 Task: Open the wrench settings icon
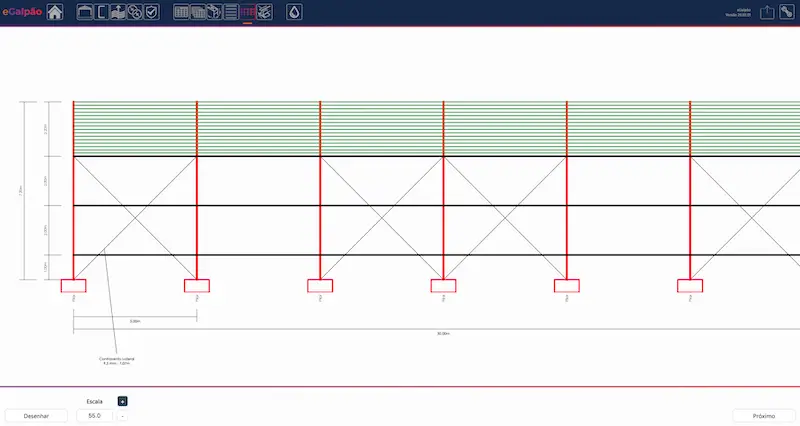click(786, 12)
